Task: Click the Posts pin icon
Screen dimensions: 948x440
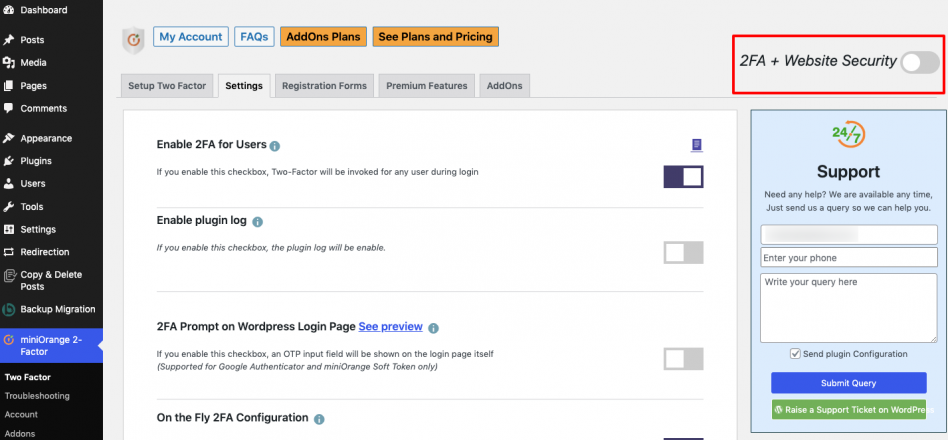Action: (x=8, y=40)
